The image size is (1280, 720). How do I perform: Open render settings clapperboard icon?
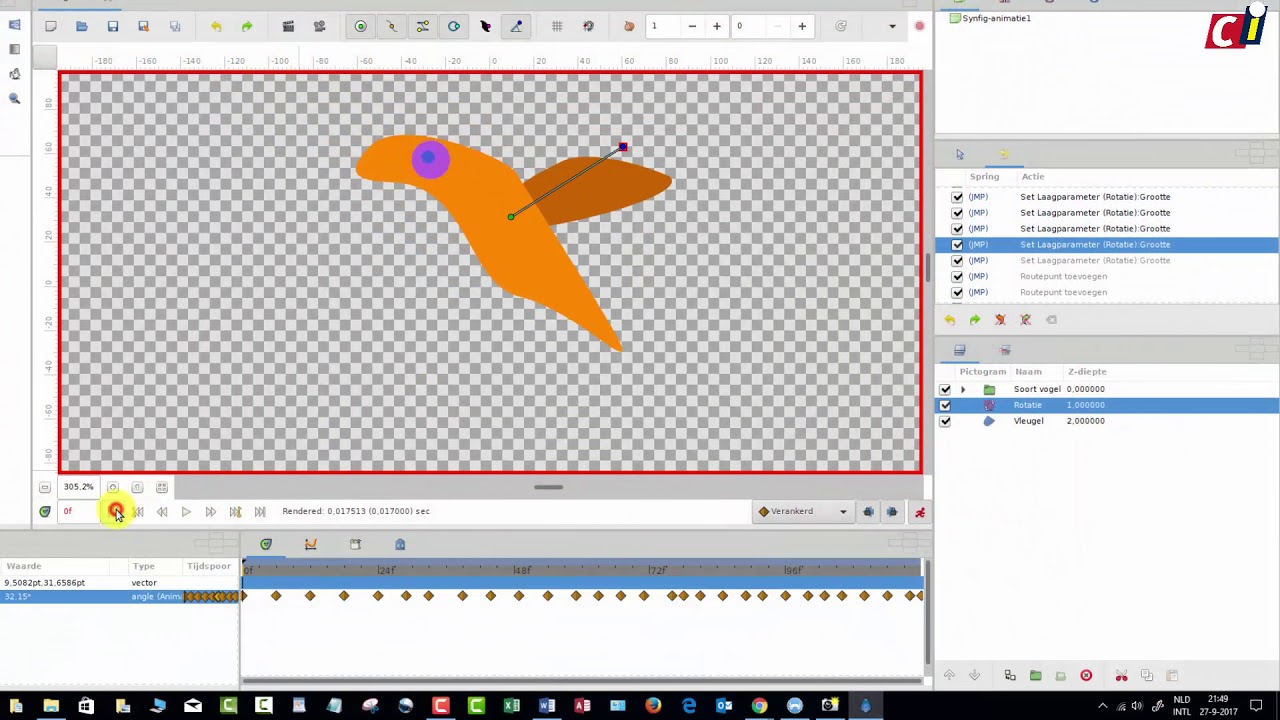pyautogui.click(x=288, y=26)
